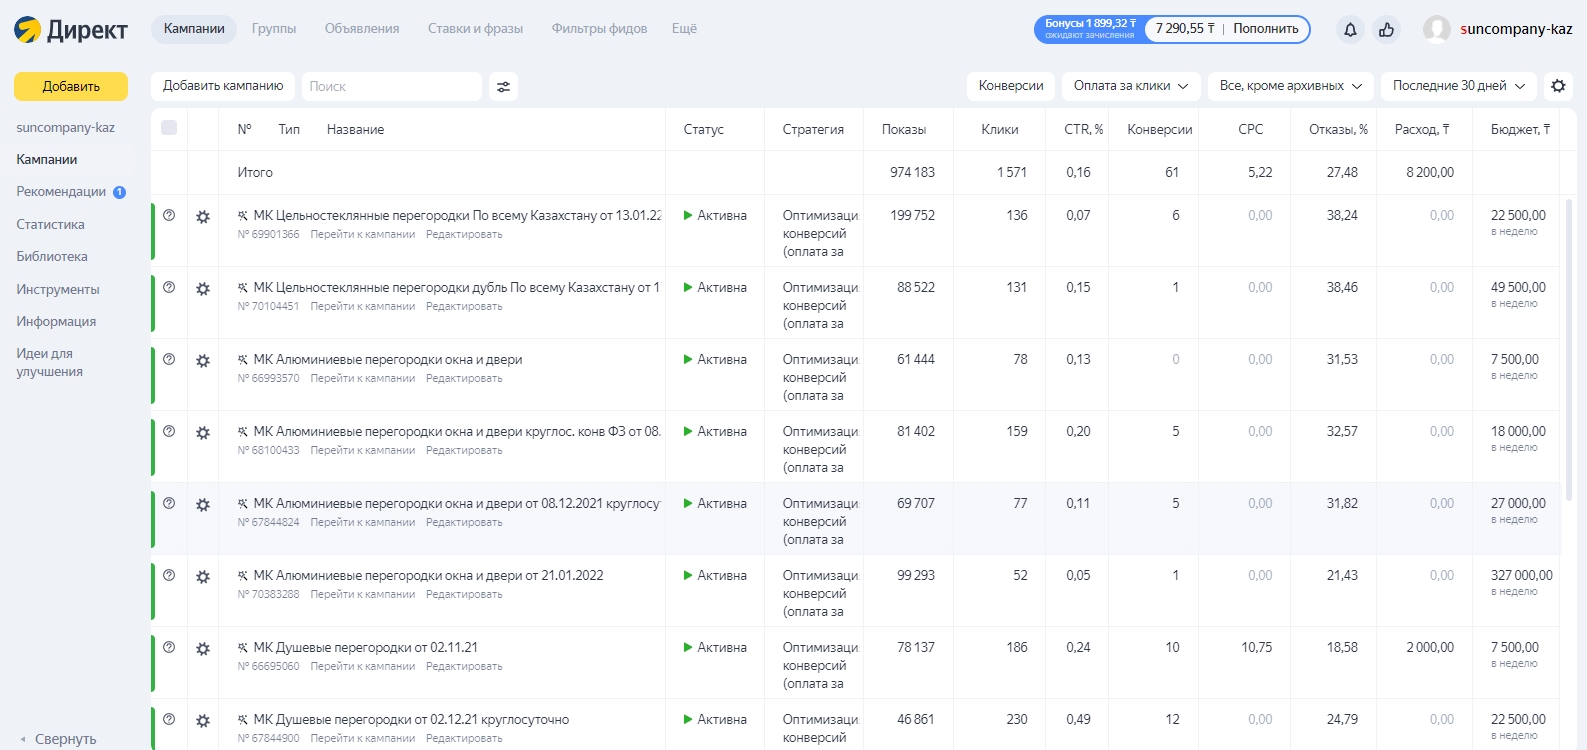The width and height of the screenshot is (1587, 750).
Task: Click the yellow Добавить button
Action: [71, 87]
